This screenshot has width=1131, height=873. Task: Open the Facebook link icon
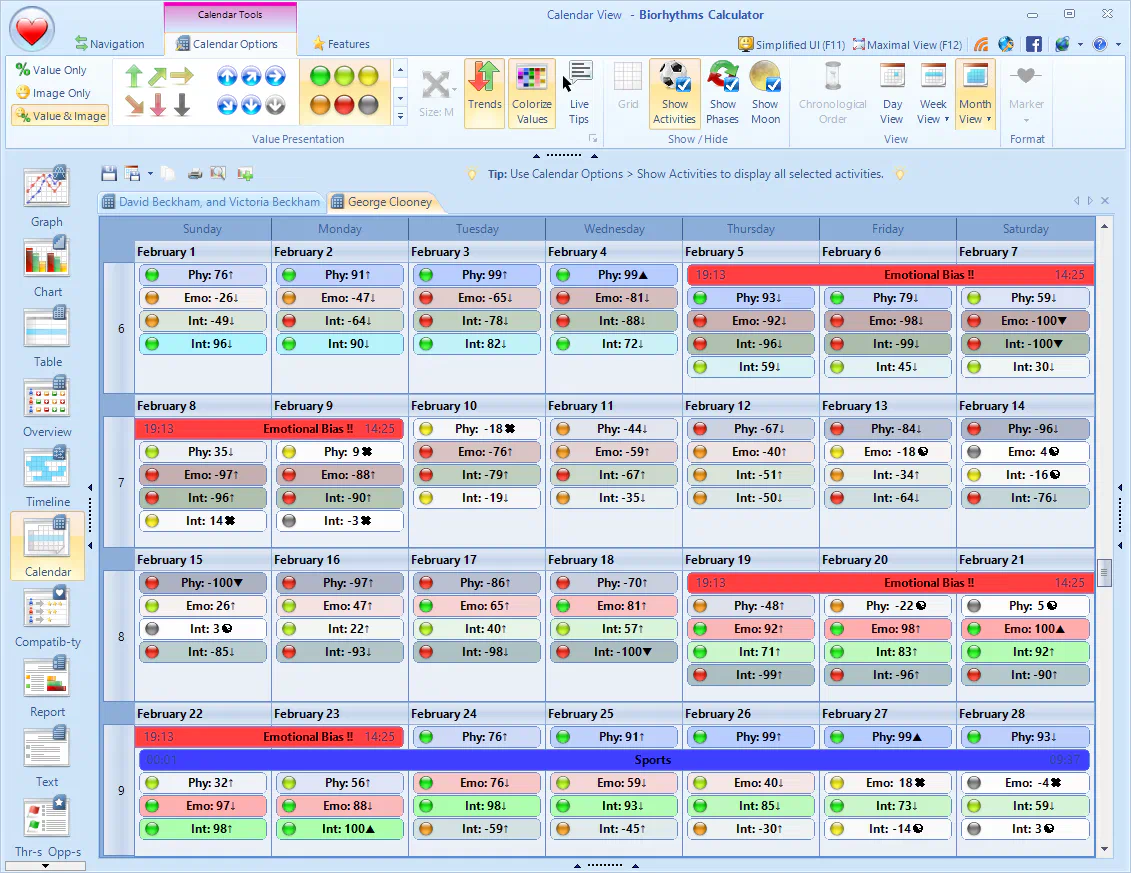pyautogui.click(x=1033, y=44)
